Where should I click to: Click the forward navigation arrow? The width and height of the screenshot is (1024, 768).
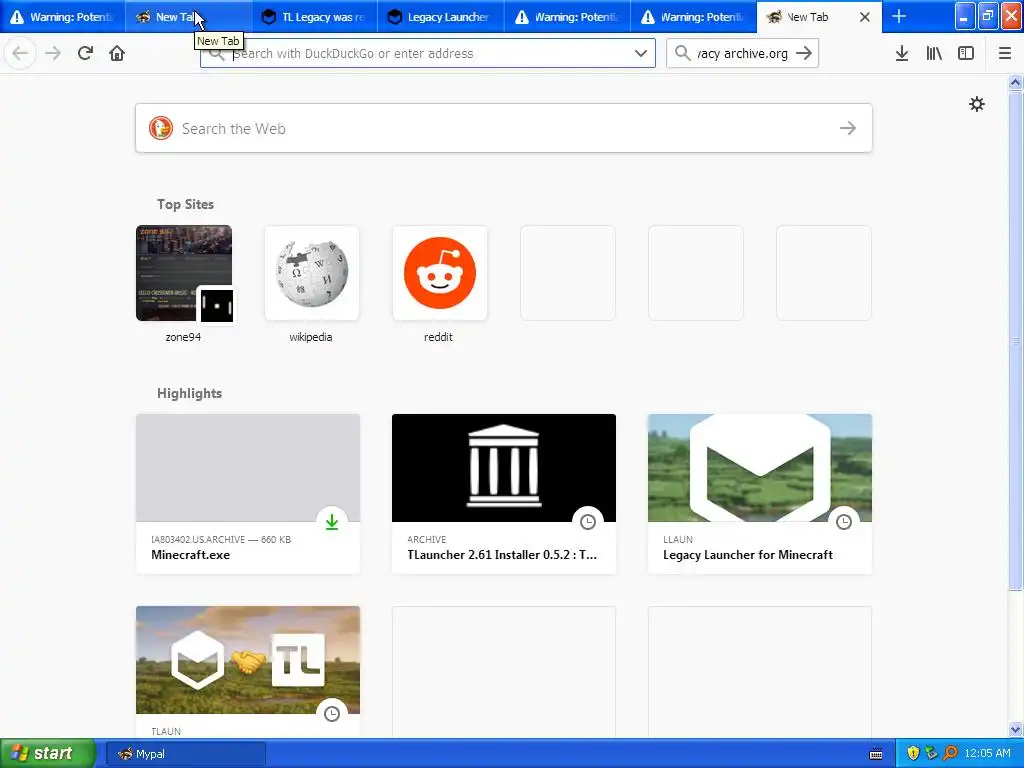point(53,54)
